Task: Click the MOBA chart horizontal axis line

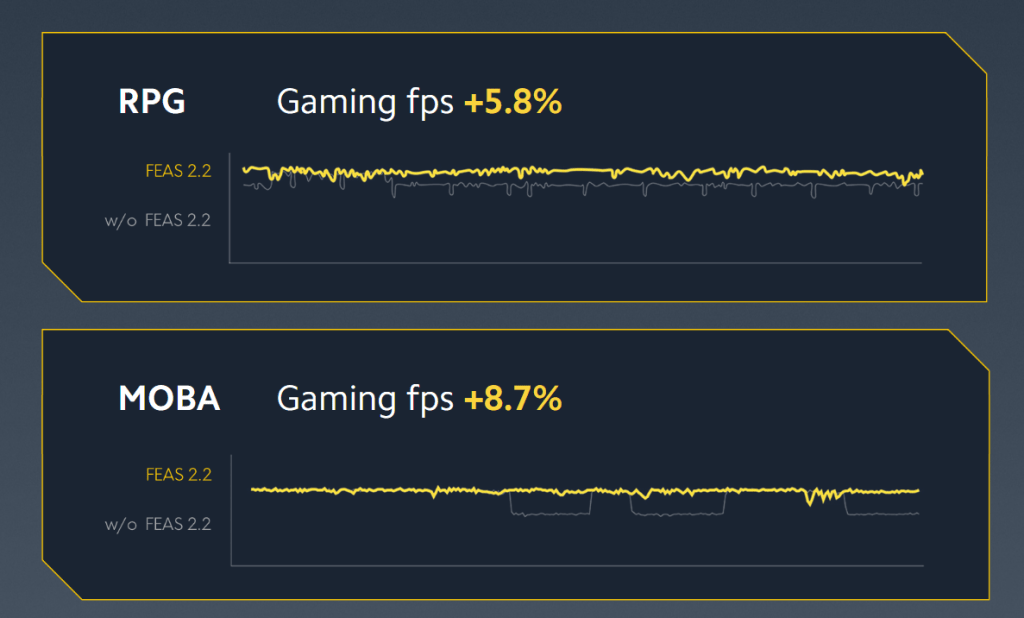Action: point(575,565)
